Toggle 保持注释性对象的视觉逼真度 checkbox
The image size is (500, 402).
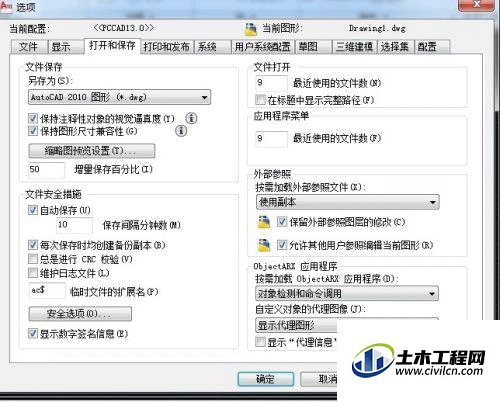pos(33,118)
